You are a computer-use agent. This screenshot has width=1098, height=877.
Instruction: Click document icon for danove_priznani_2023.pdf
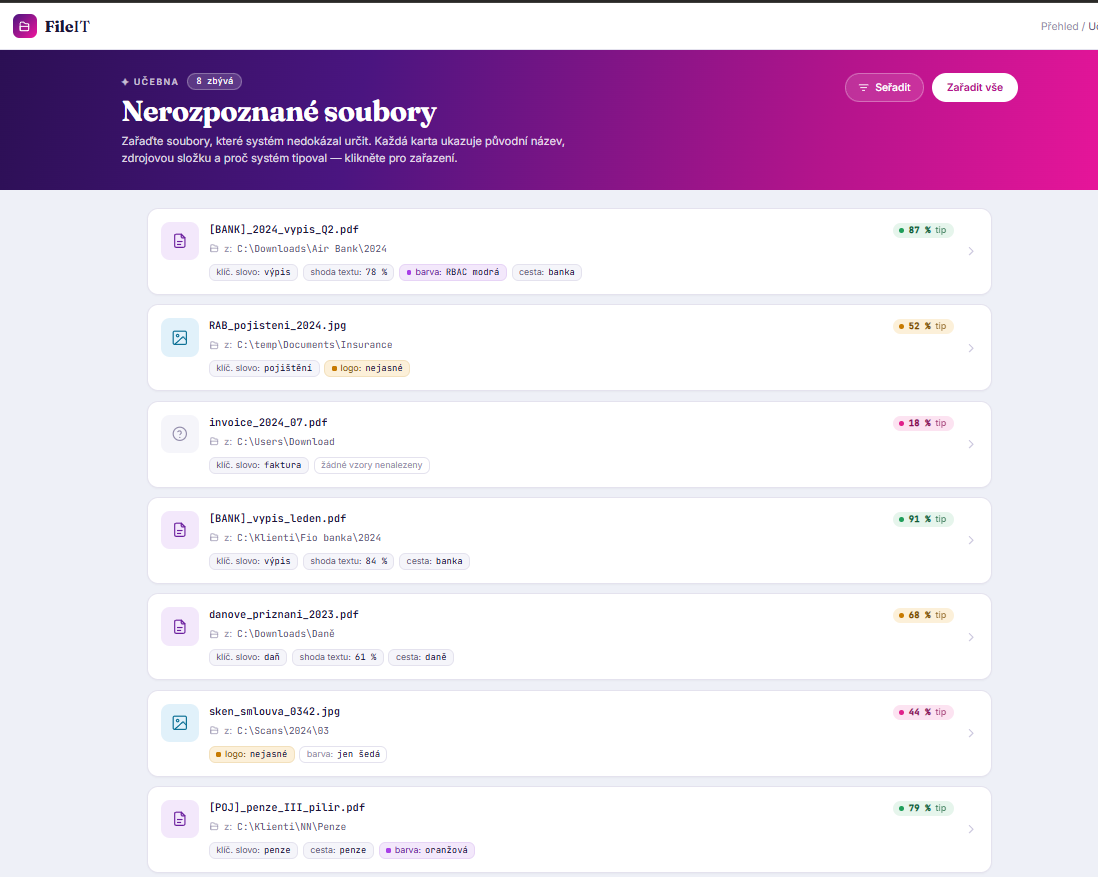180,627
